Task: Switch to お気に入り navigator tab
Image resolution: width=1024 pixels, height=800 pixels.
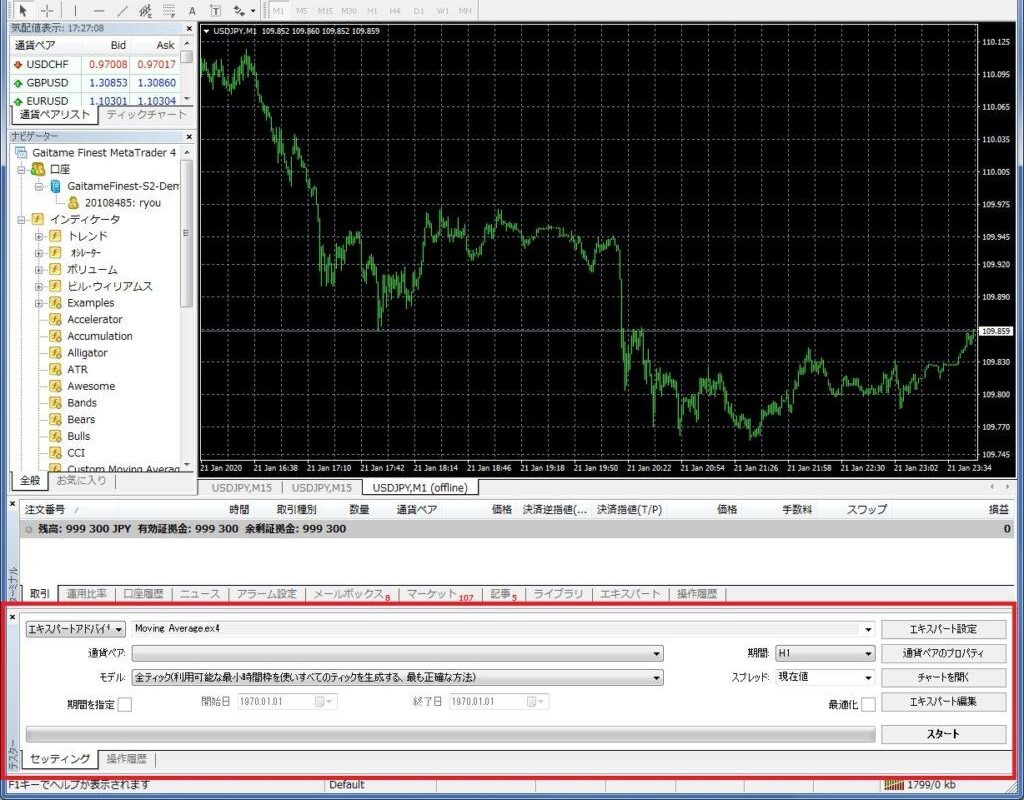Action: (x=81, y=481)
